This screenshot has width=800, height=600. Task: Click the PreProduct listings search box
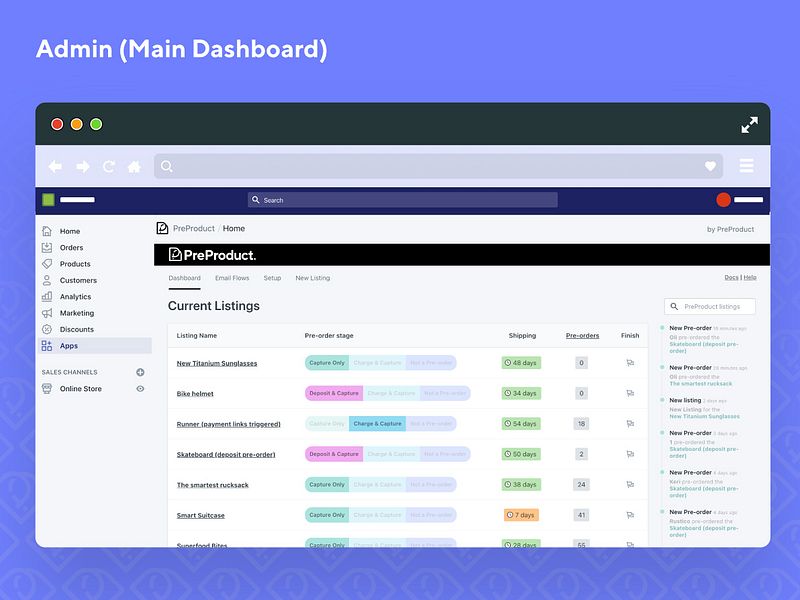tap(710, 306)
